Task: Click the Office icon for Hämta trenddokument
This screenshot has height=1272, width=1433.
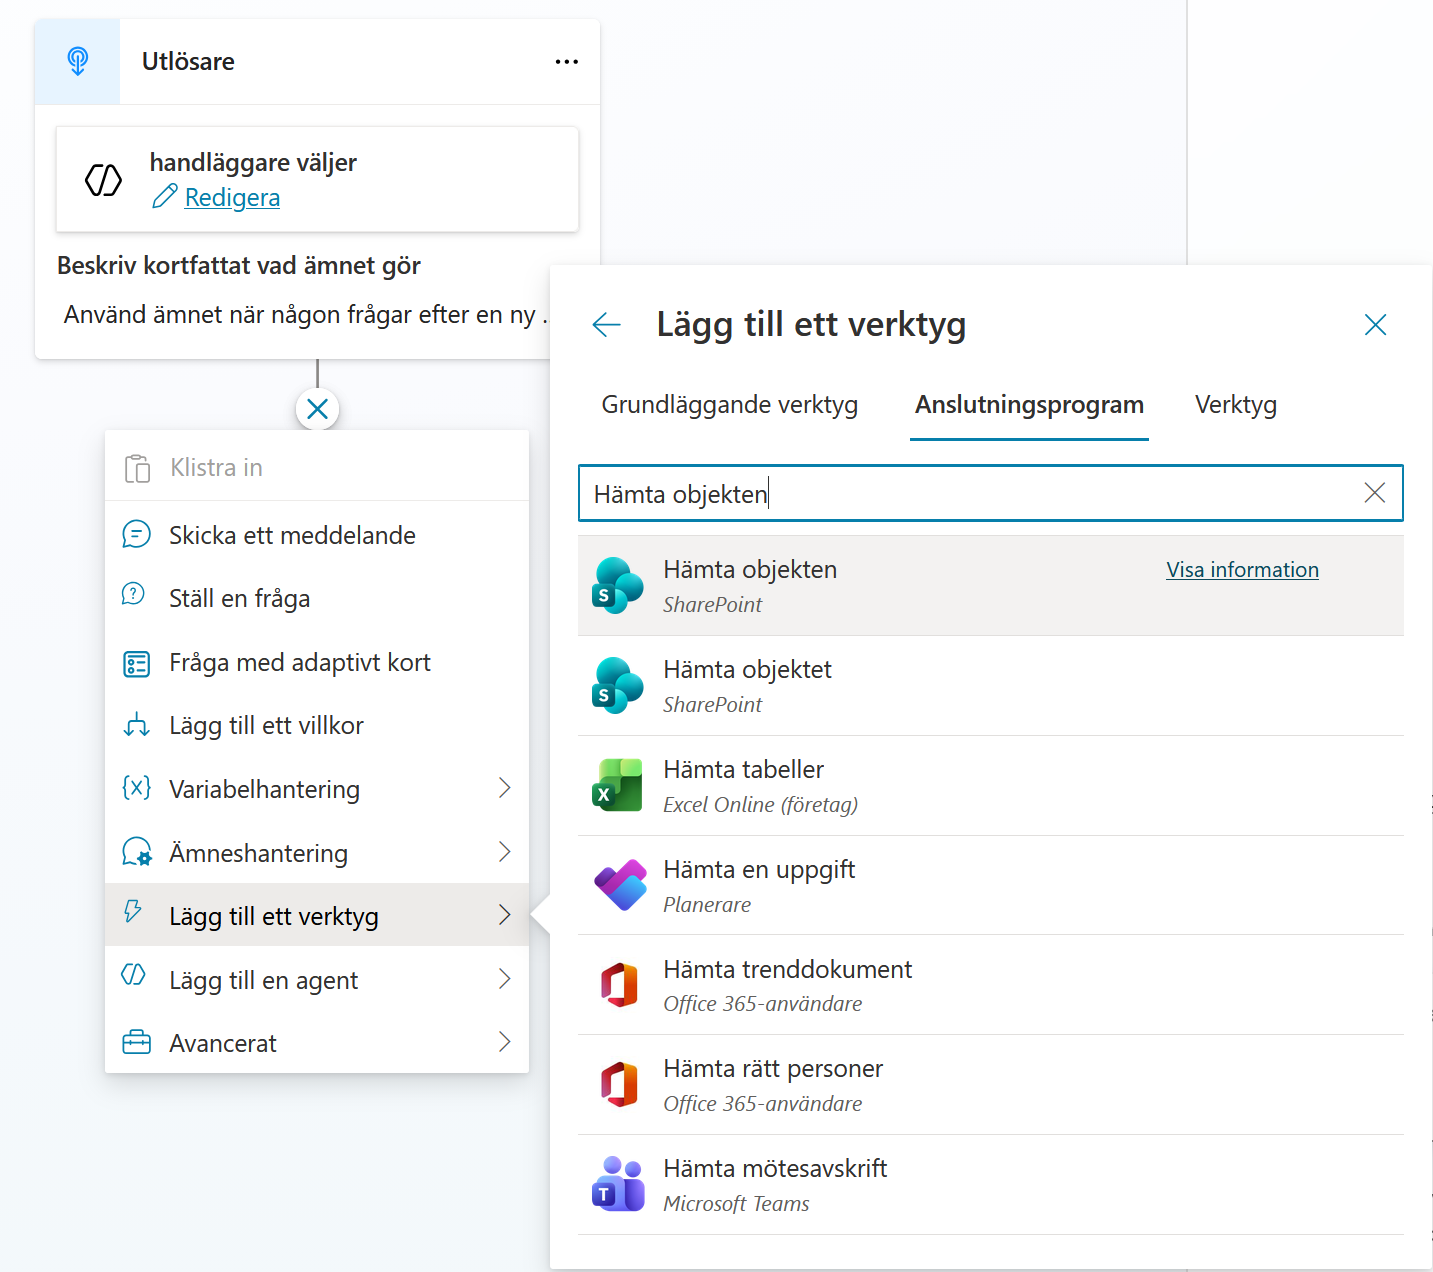Action: pos(619,985)
